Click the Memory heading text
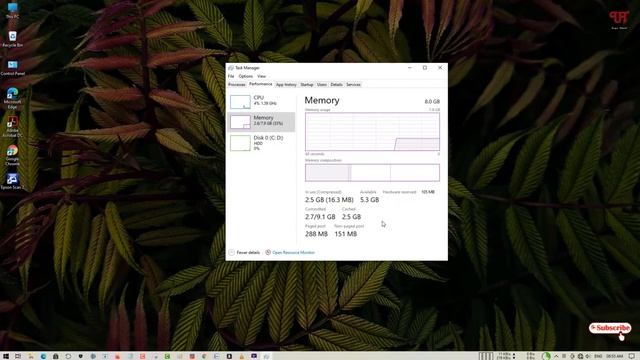The width and height of the screenshot is (640, 360). click(322, 100)
